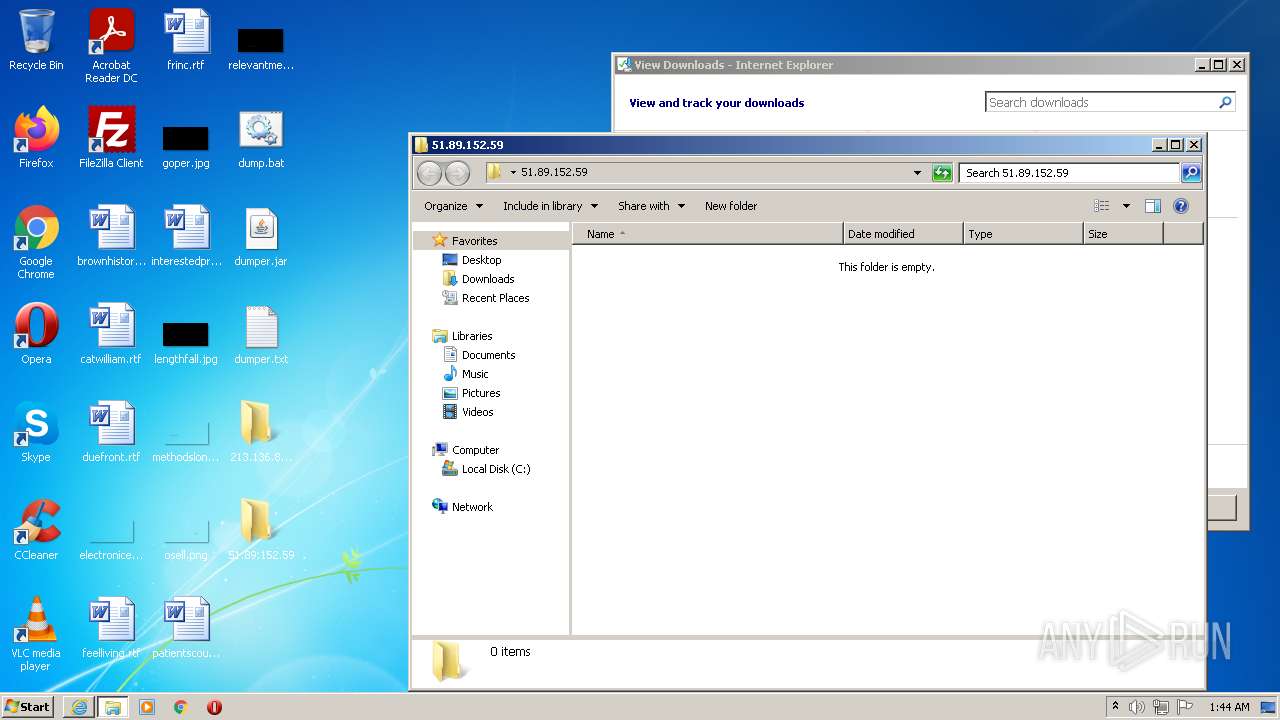
Task: Open VLC media player desktop shortcut
Action: click(36, 635)
